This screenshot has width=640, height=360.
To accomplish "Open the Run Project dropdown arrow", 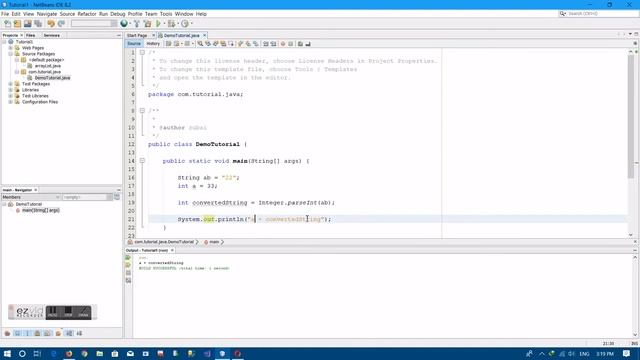I will (x=164, y=24).
